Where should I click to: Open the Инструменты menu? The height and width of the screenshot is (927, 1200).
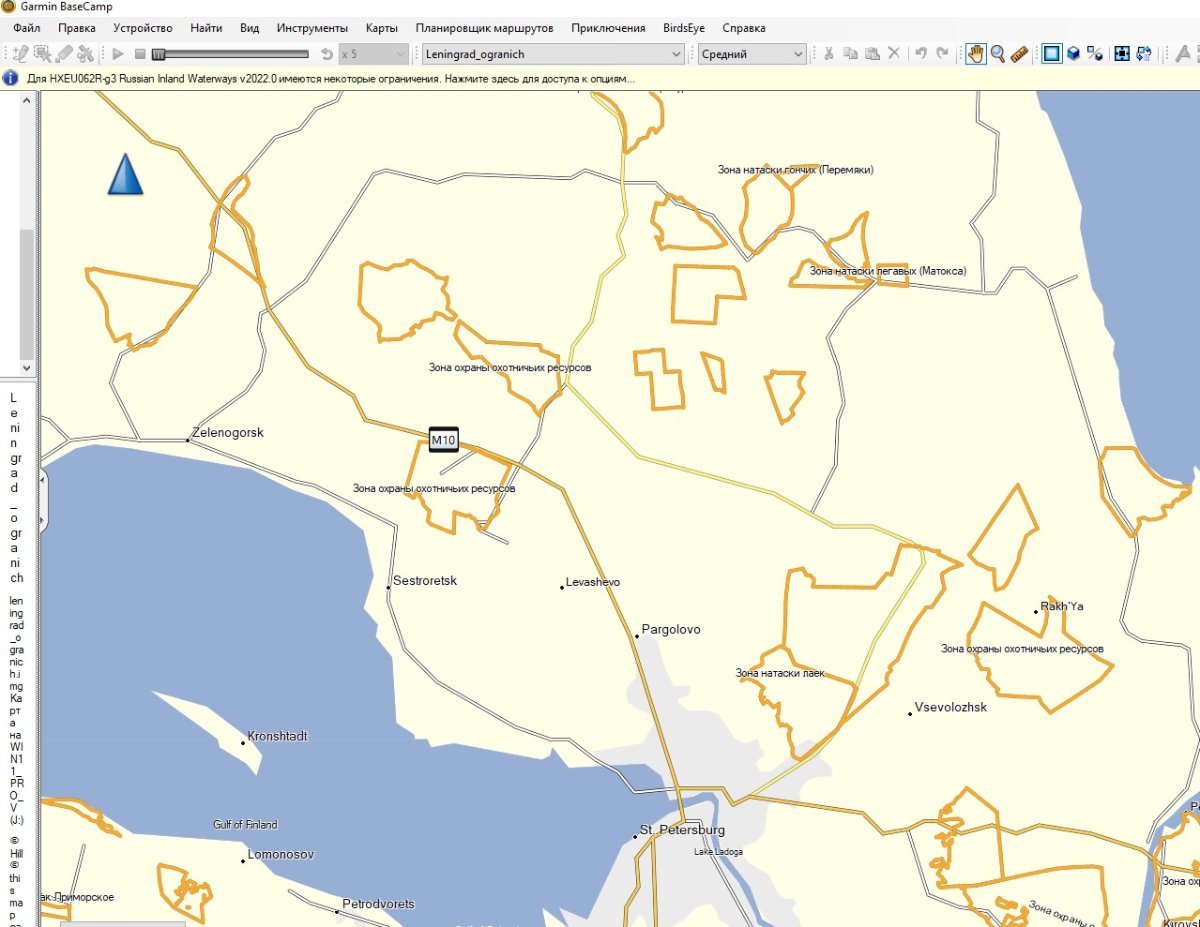tap(312, 28)
